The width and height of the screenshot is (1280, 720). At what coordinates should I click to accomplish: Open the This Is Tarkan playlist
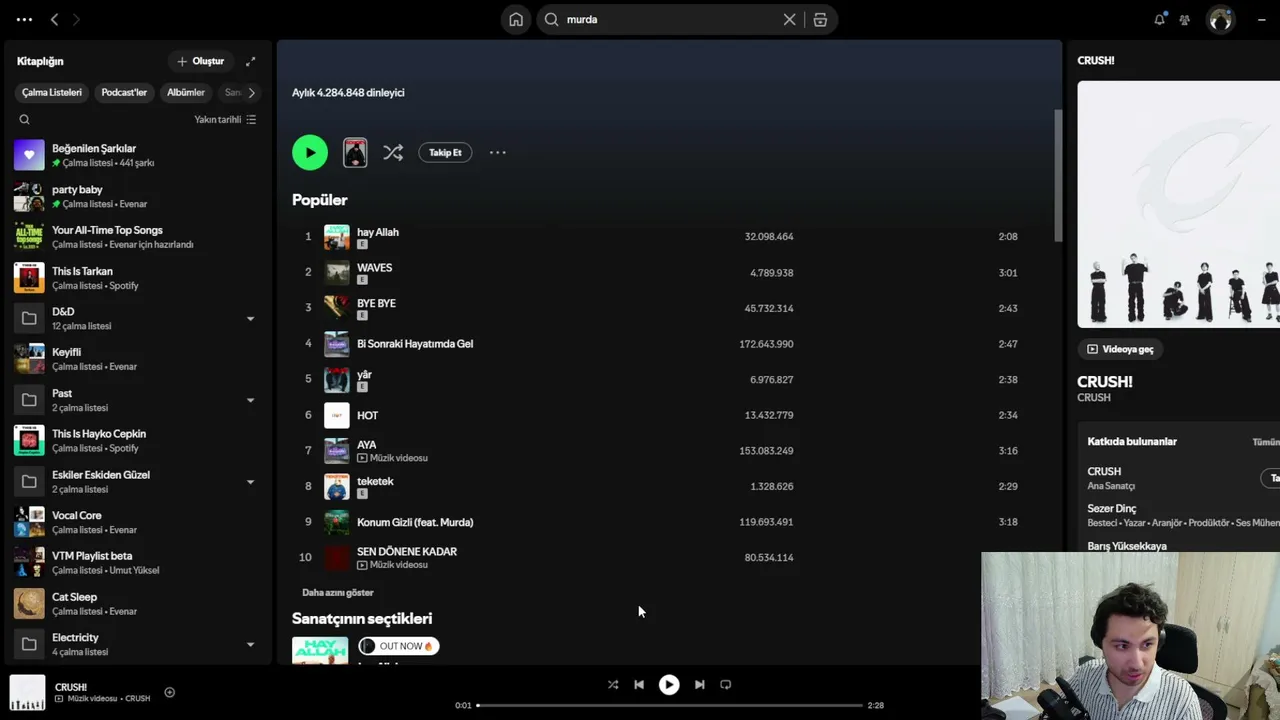(x=138, y=278)
